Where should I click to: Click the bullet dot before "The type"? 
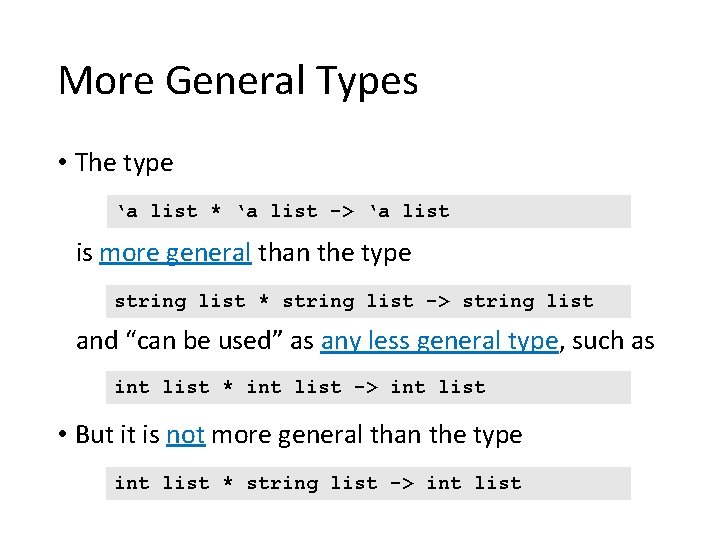(63, 164)
